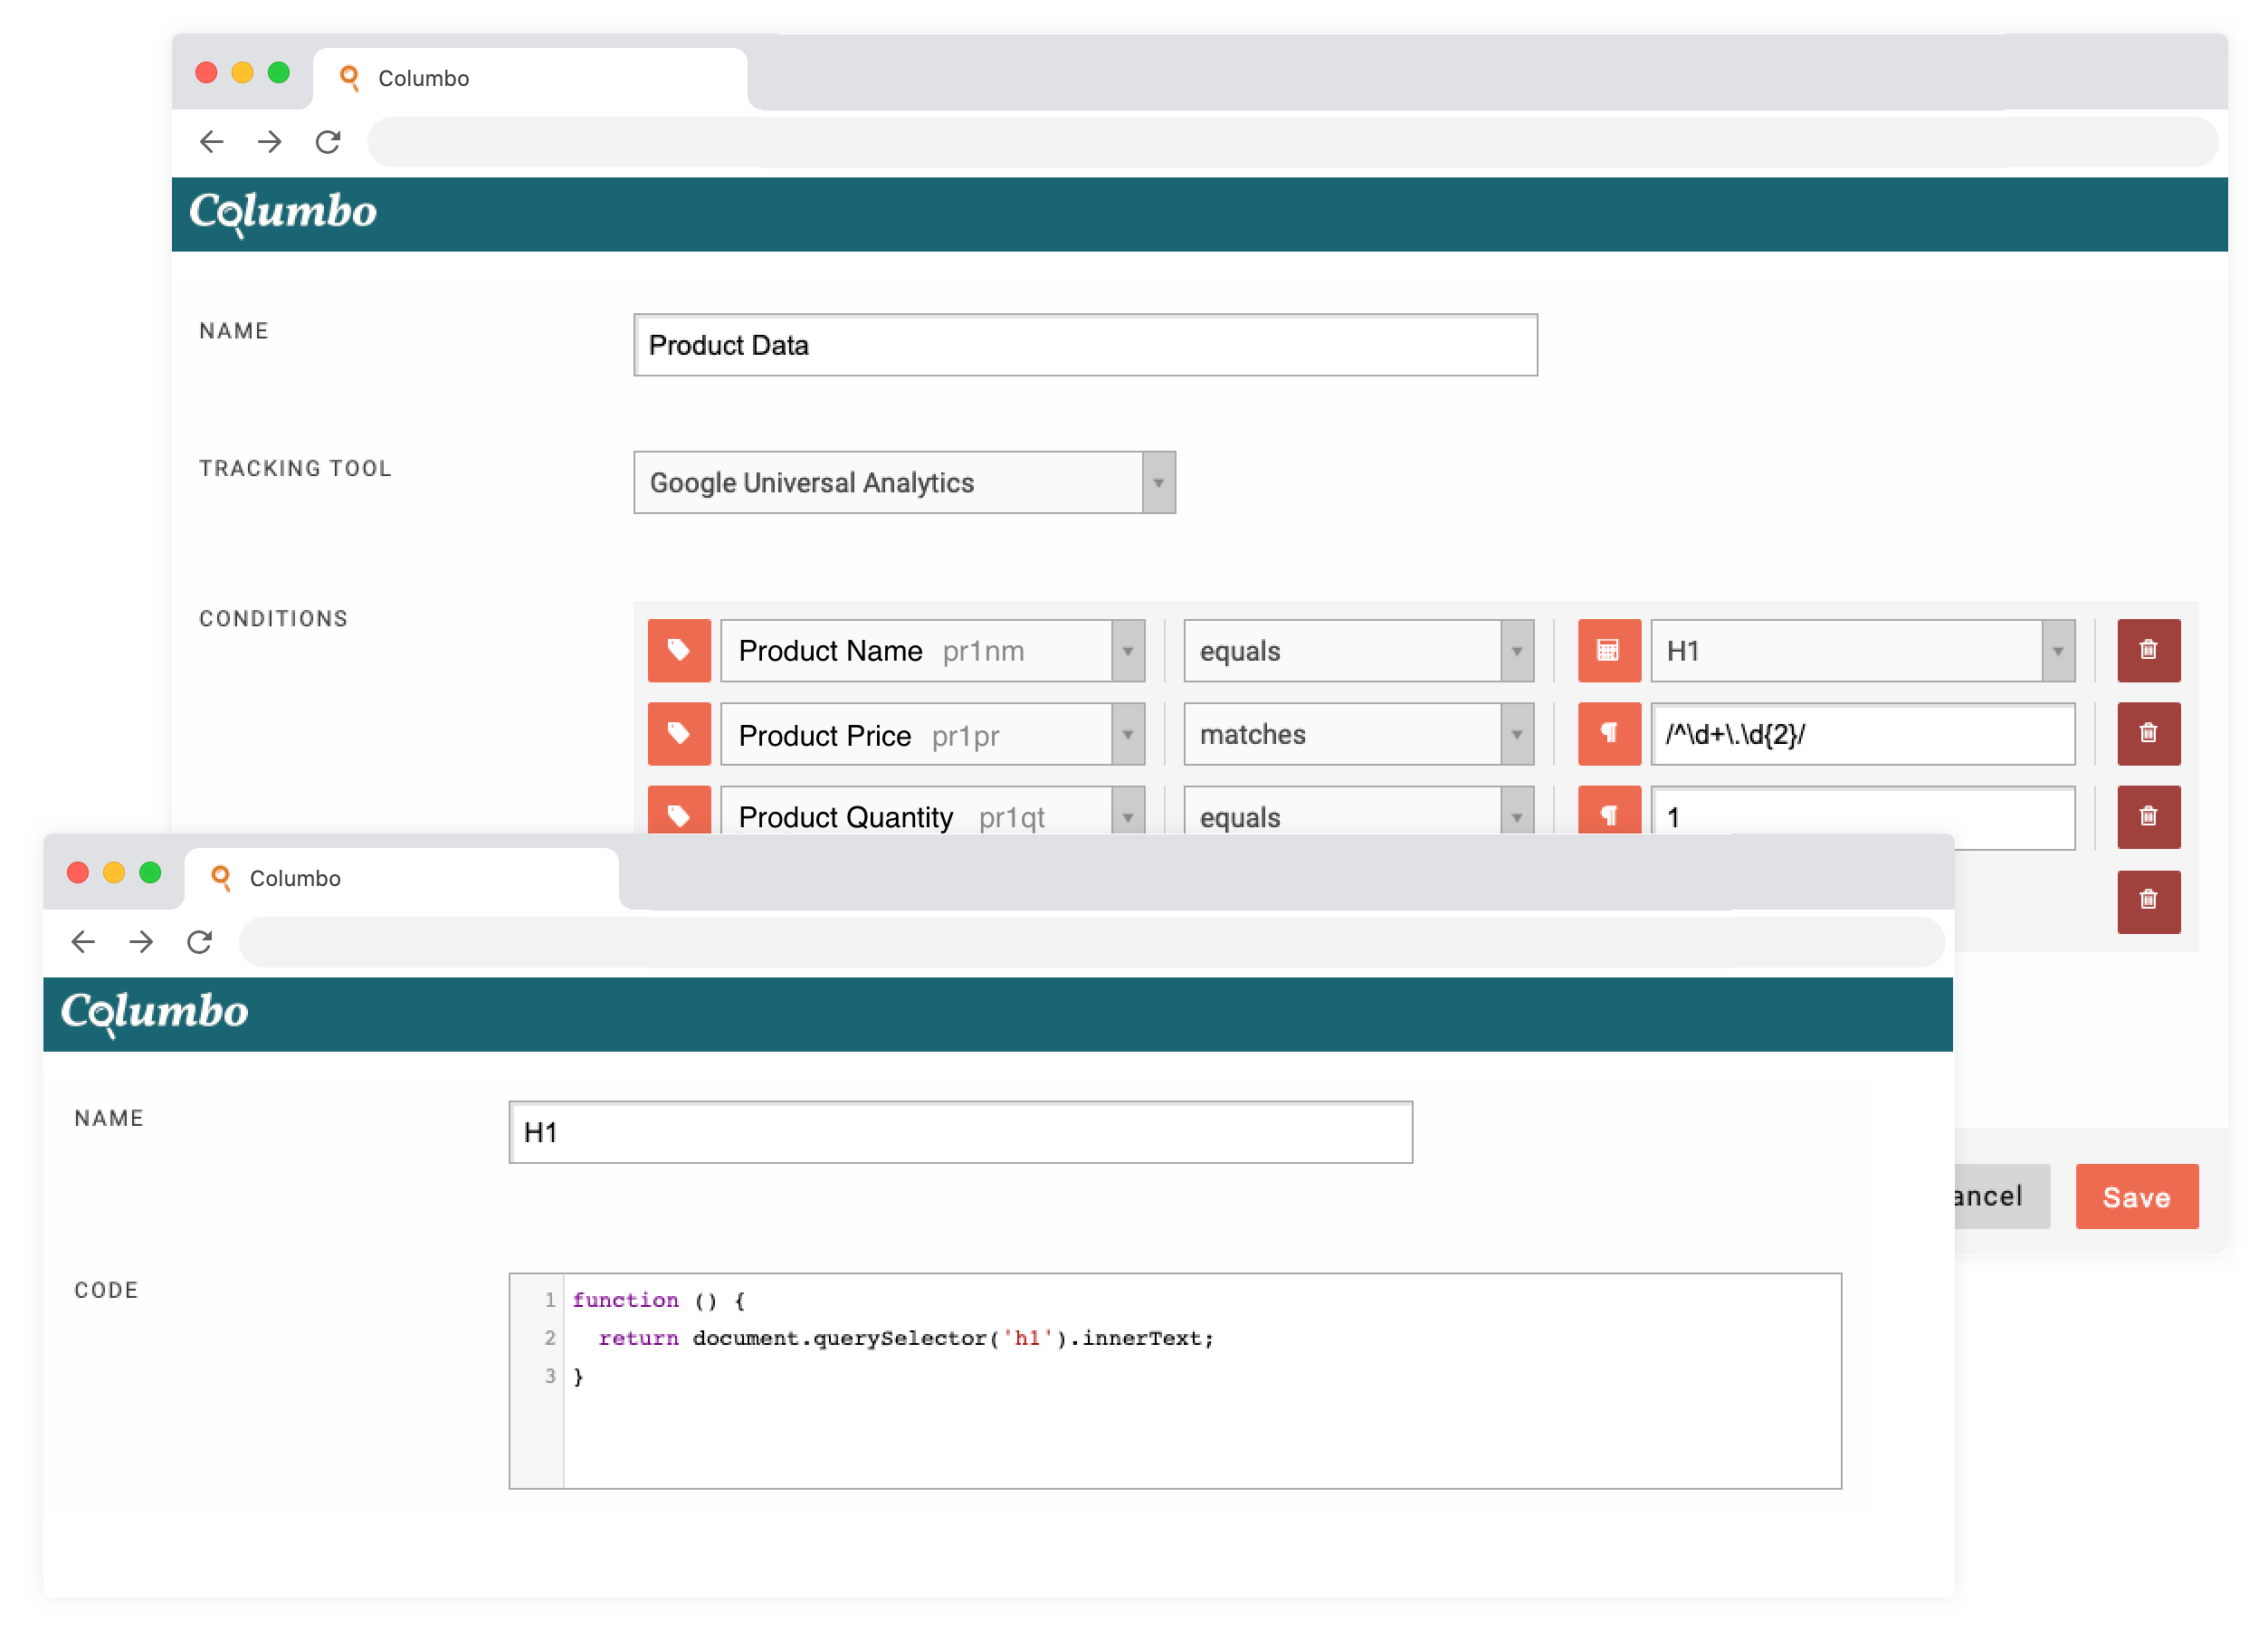2268x1649 pixels.
Task: Delete the Product Name condition
Action: pos(2148,651)
